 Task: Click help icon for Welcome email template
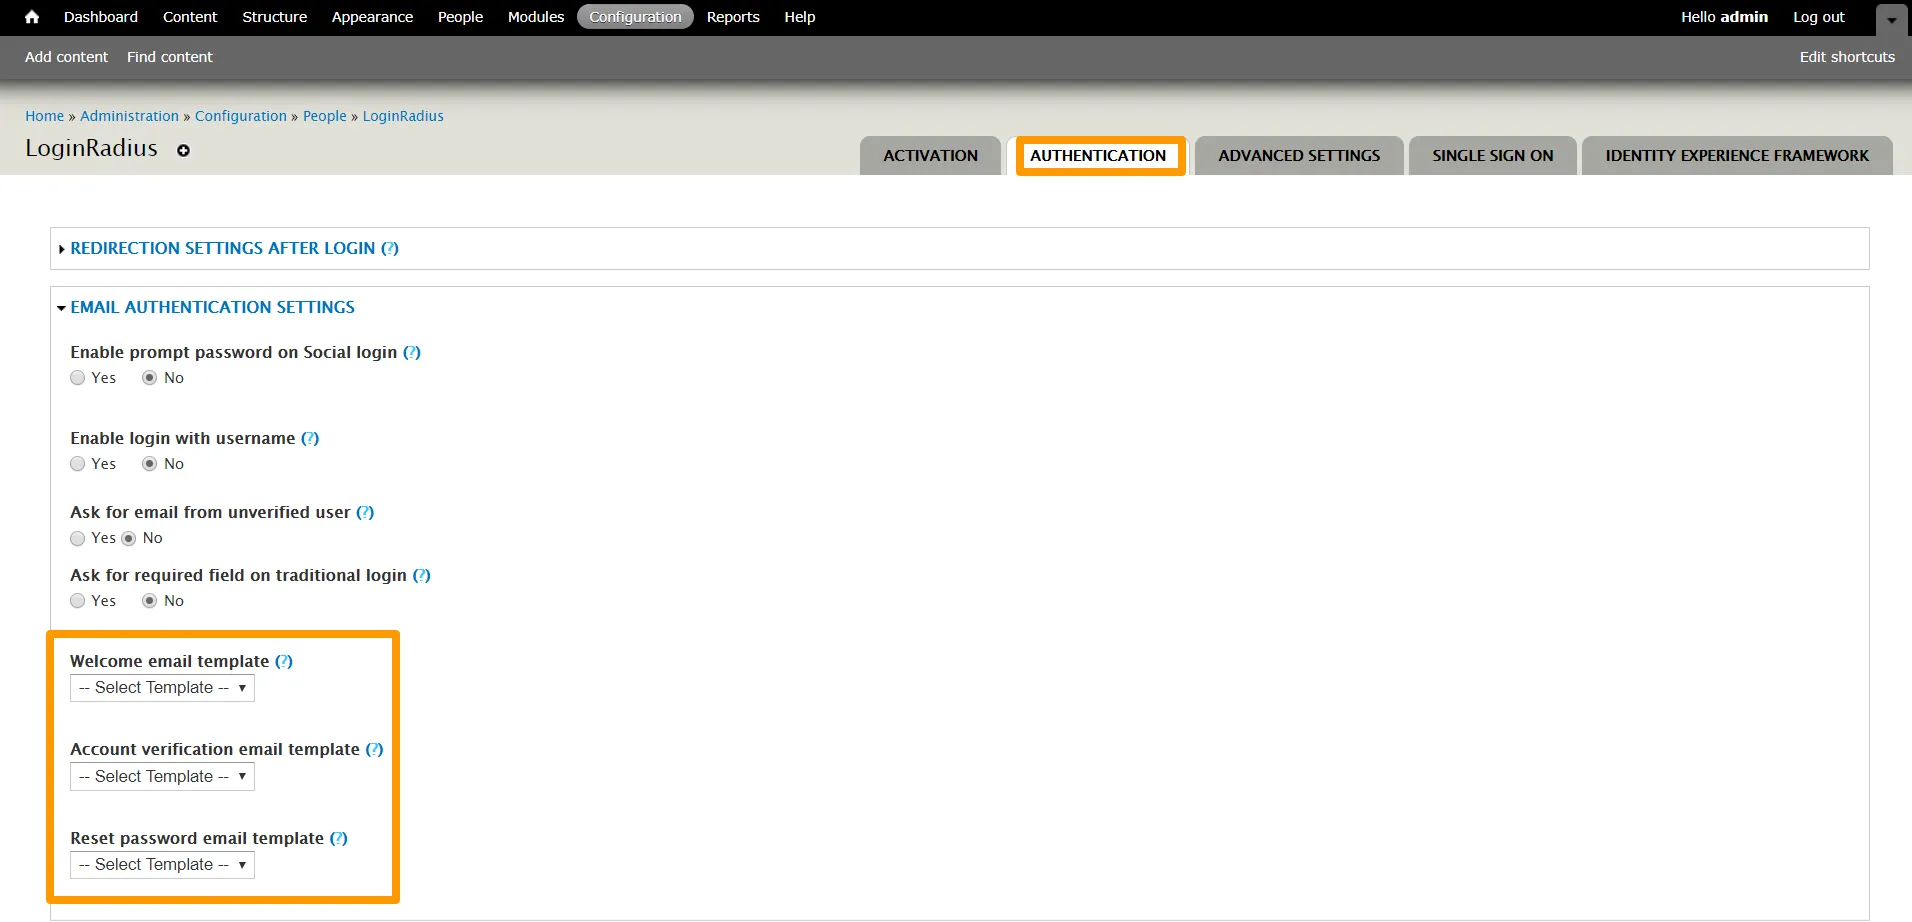(284, 661)
